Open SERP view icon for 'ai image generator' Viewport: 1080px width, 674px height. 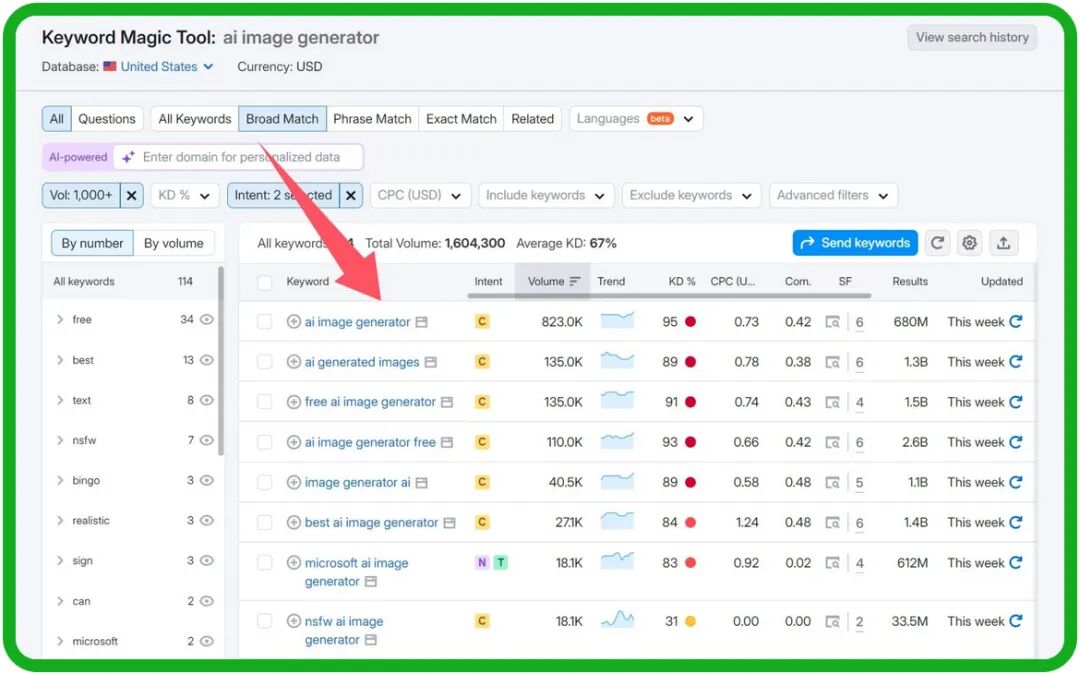pyautogui.click(x=421, y=322)
